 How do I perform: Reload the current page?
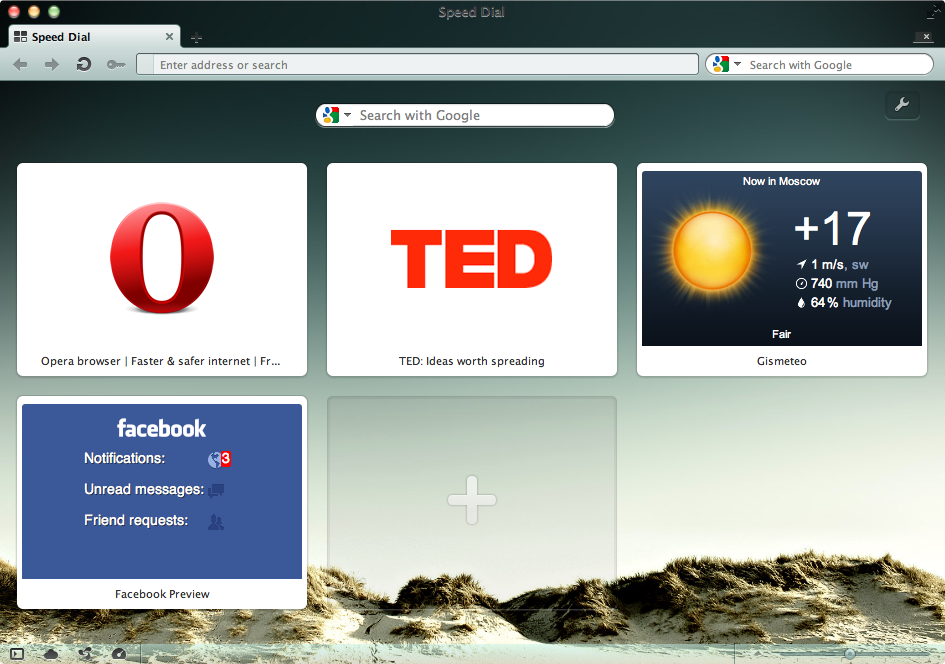tap(83, 63)
